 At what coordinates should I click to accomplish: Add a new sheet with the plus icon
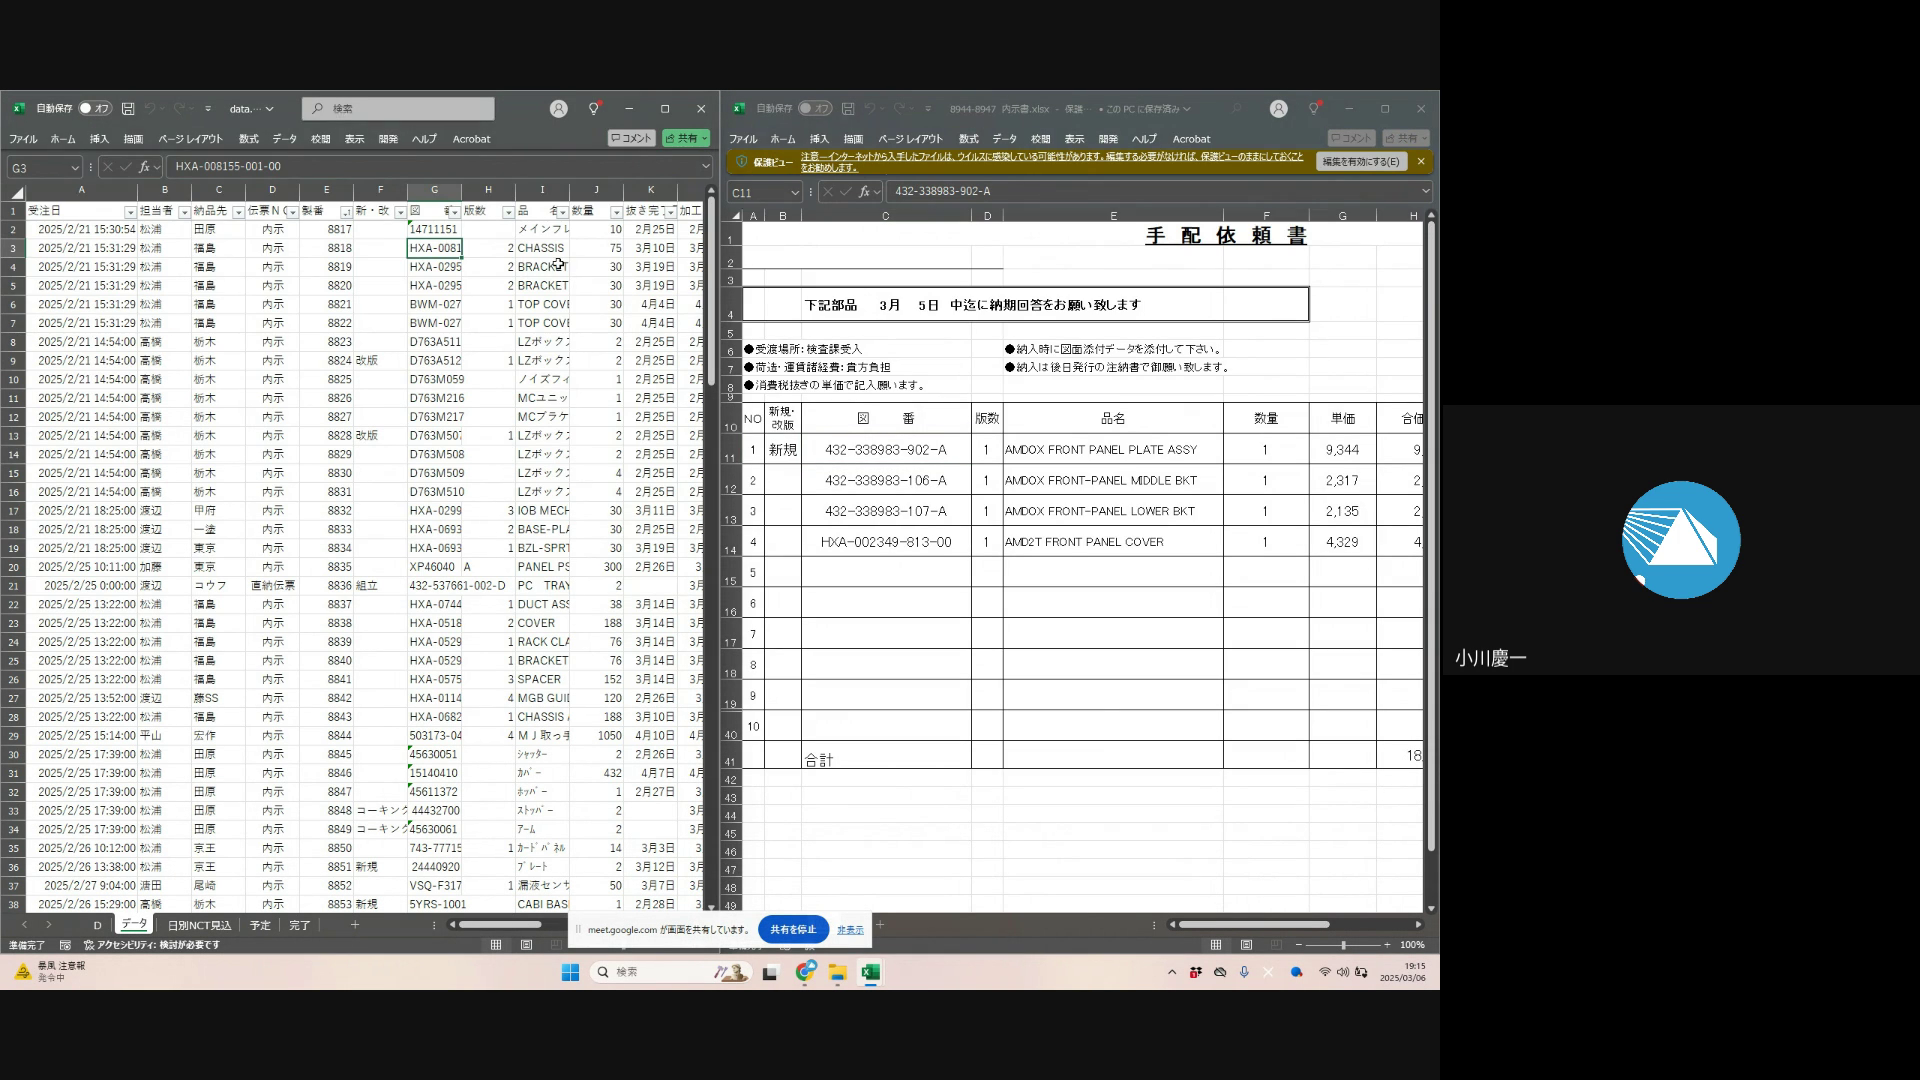tap(354, 925)
